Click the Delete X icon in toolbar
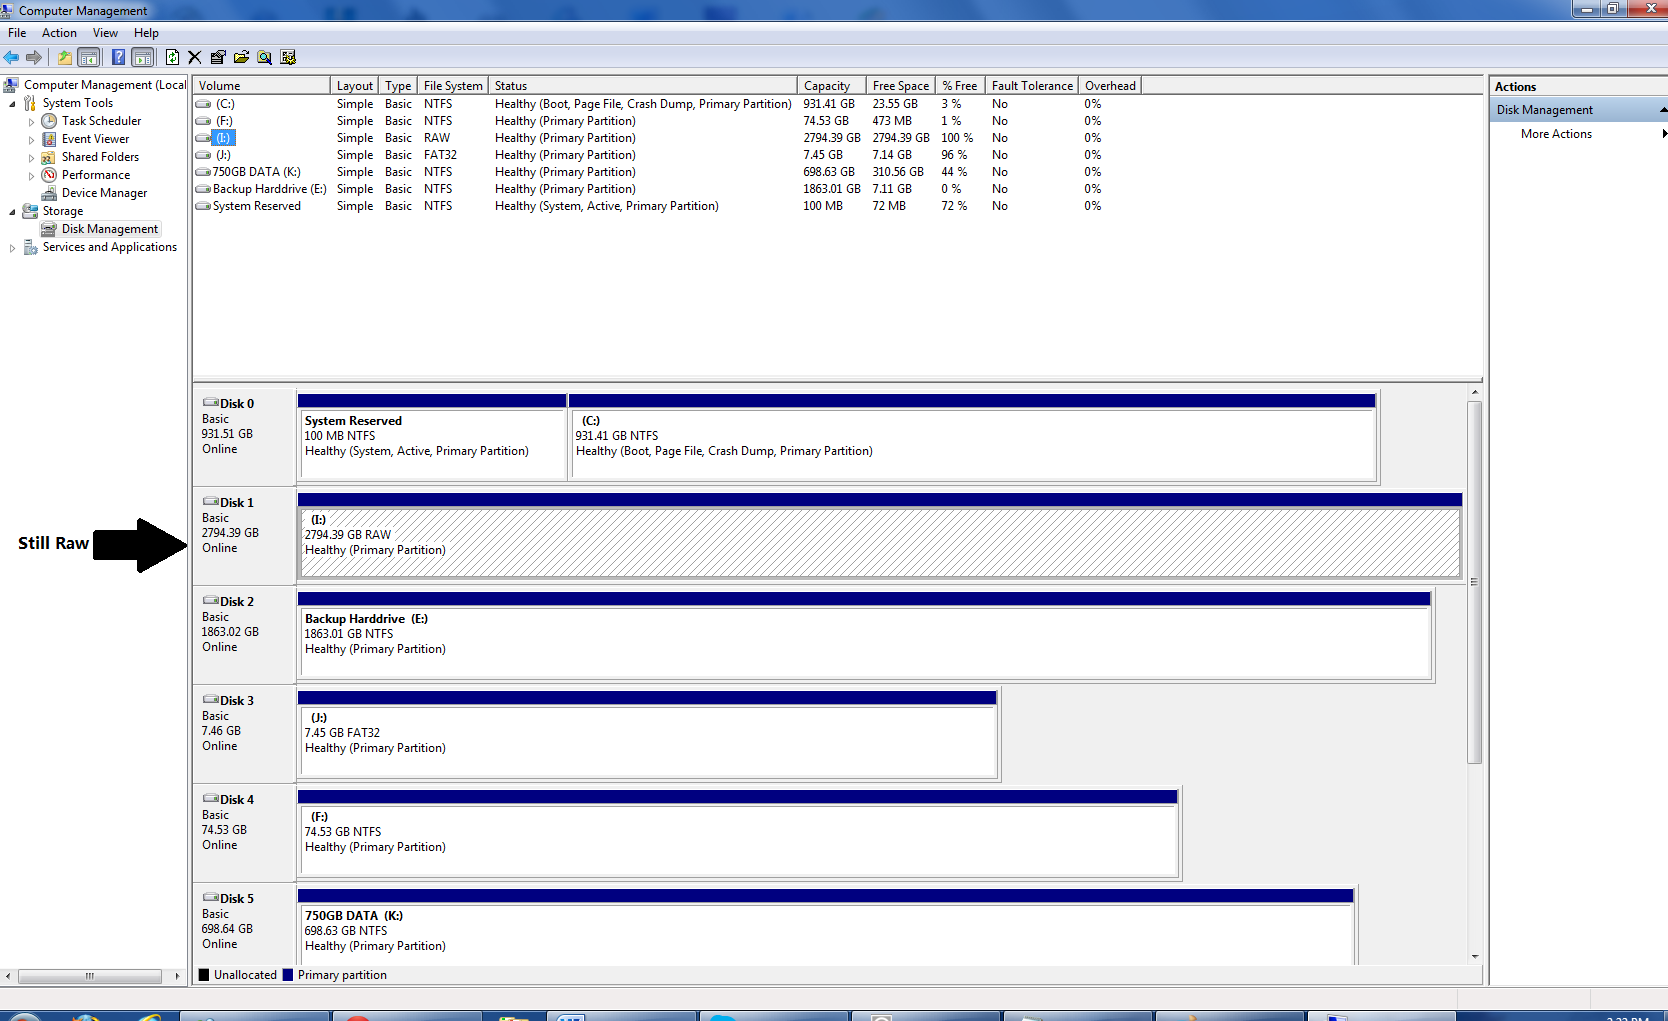The image size is (1668, 1021). pyautogui.click(x=194, y=57)
